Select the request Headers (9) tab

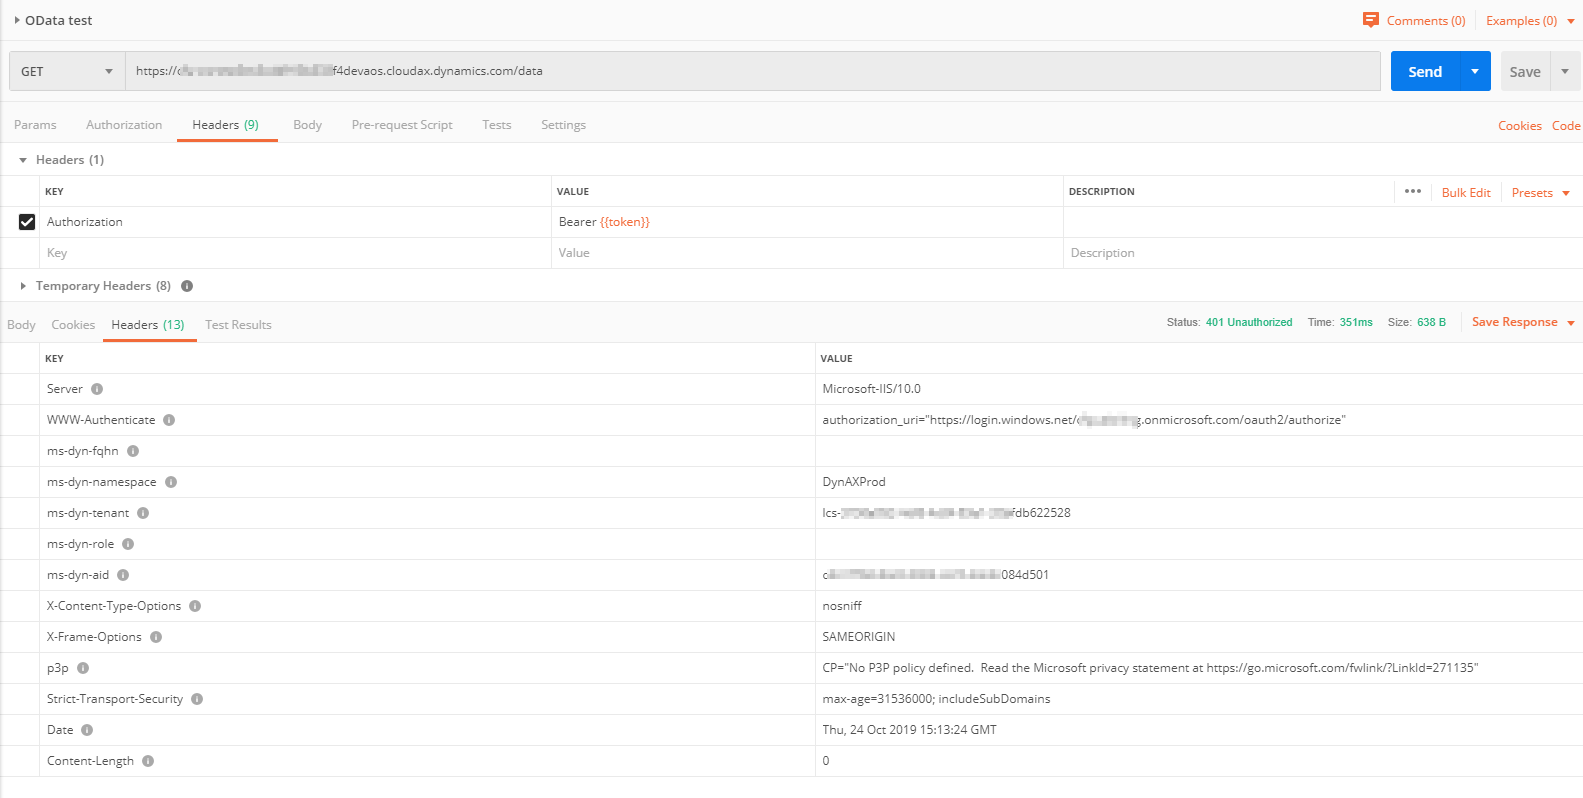coord(226,125)
